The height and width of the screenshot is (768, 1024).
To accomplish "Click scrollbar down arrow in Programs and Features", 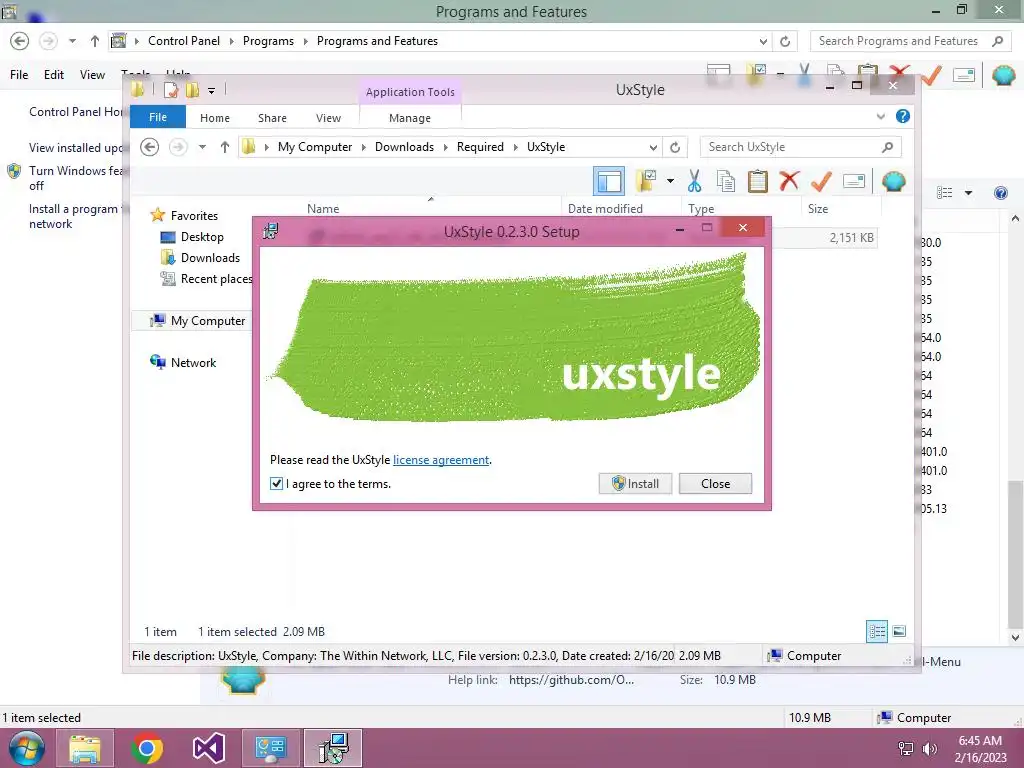I will click(1015, 637).
